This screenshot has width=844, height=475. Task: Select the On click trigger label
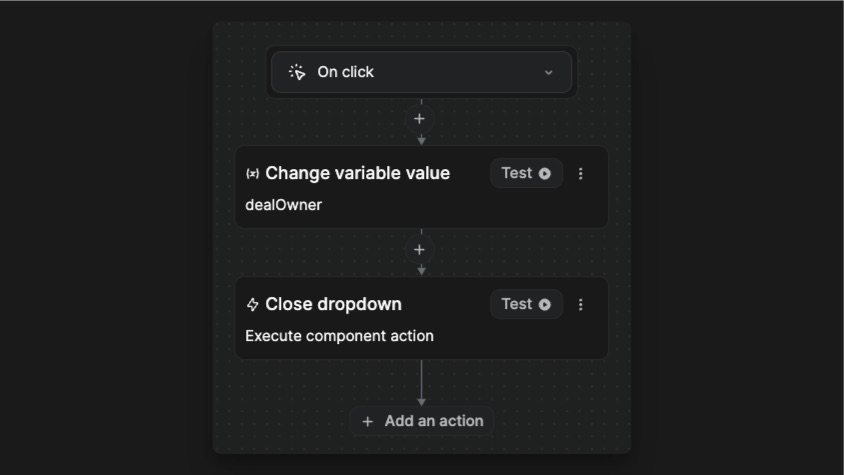(x=345, y=72)
